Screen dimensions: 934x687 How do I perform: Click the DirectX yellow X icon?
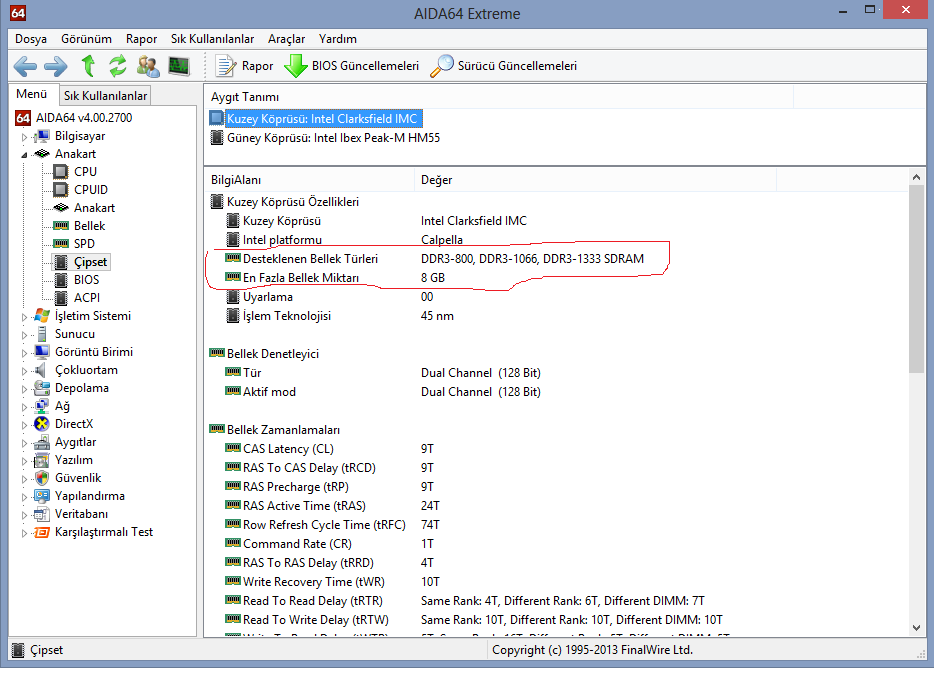[x=42, y=424]
